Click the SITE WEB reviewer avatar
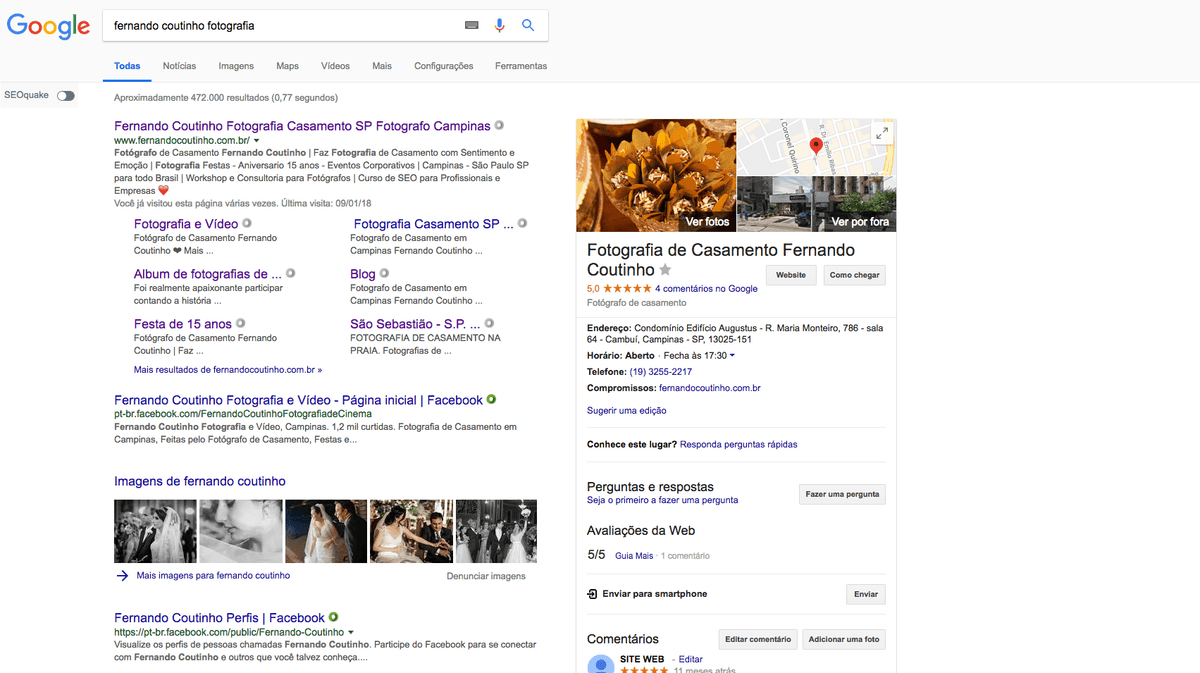 tap(601, 664)
